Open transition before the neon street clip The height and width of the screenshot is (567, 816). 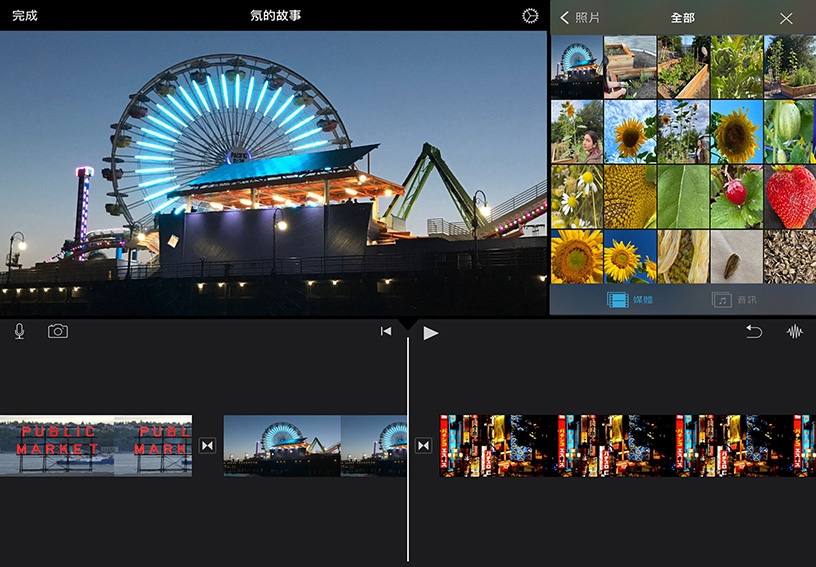[x=423, y=446]
